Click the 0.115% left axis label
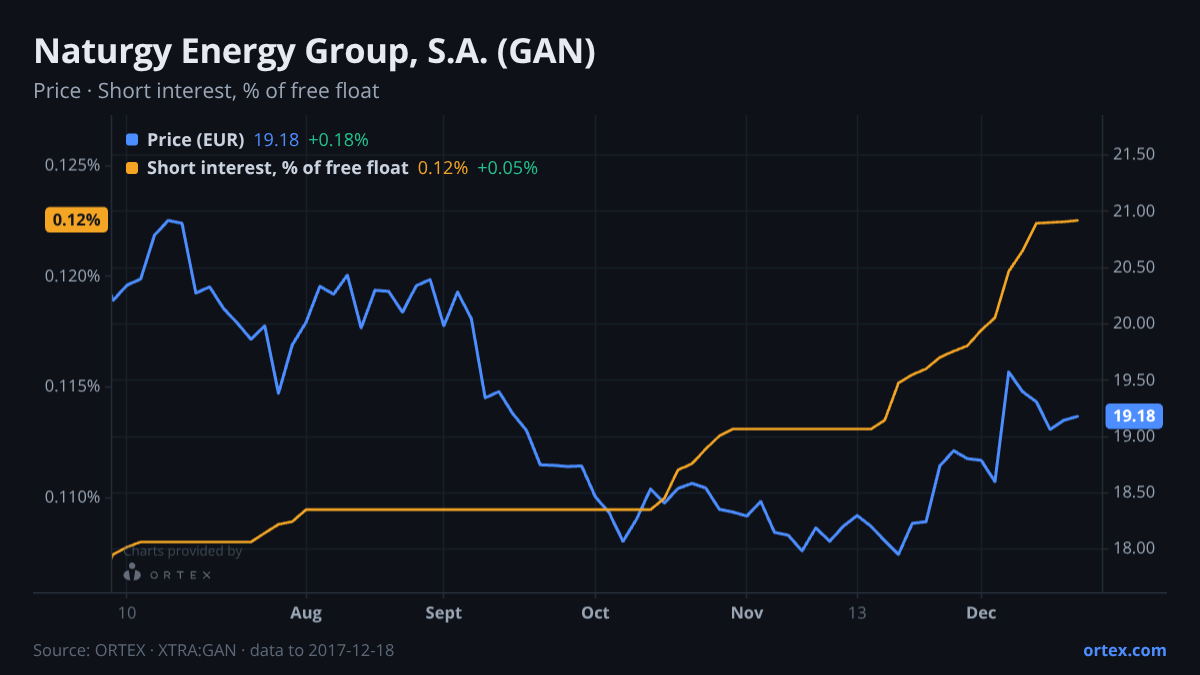Viewport: 1200px width, 675px height. pos(72,386)
